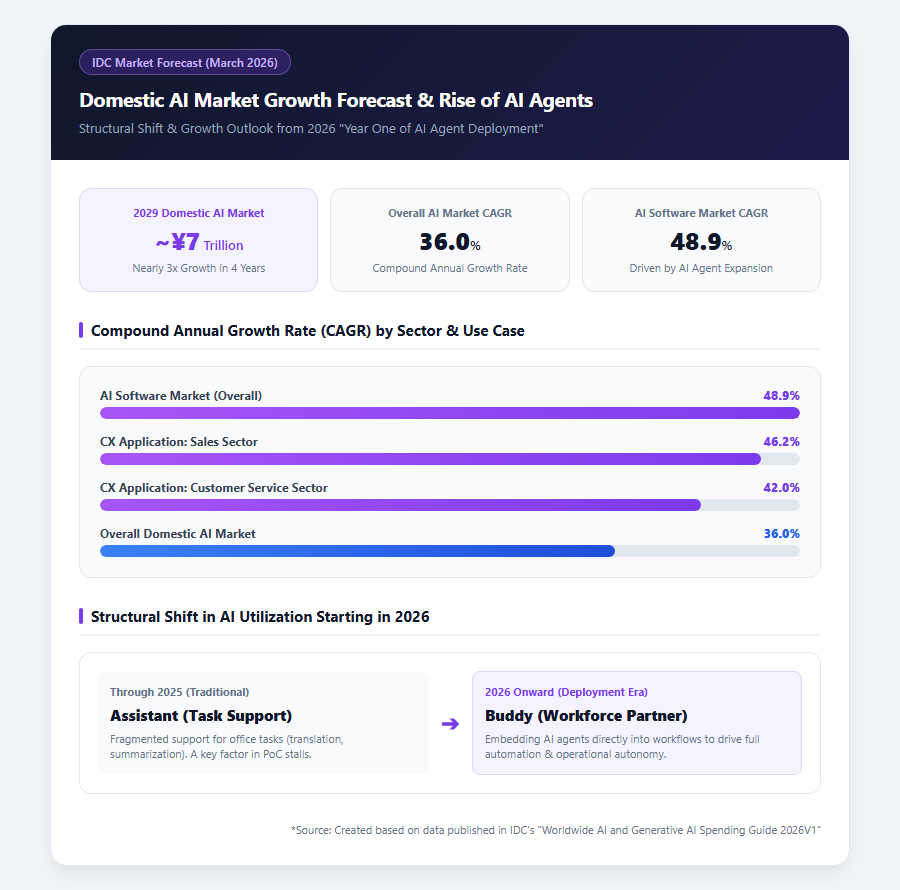Select the AI Software Market CAGR card

701,240
